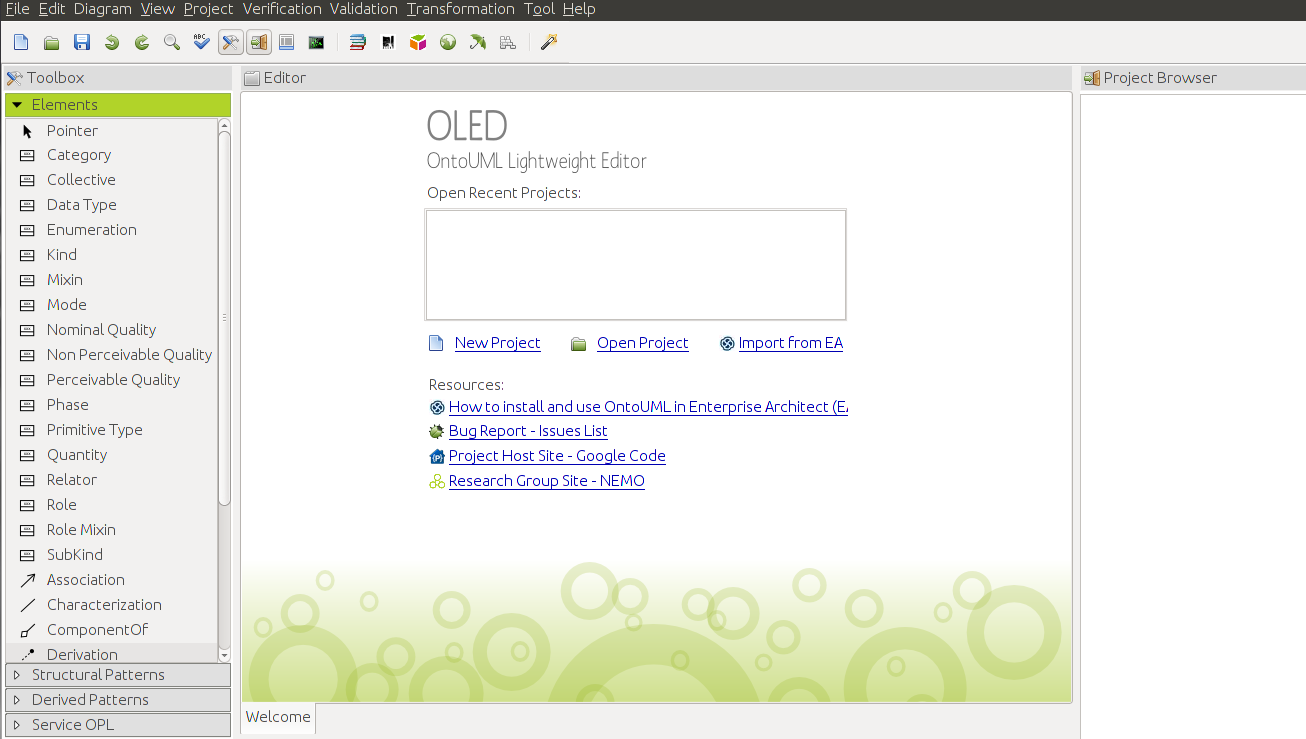Expand the Service OPL section

(x=118, y=725)
